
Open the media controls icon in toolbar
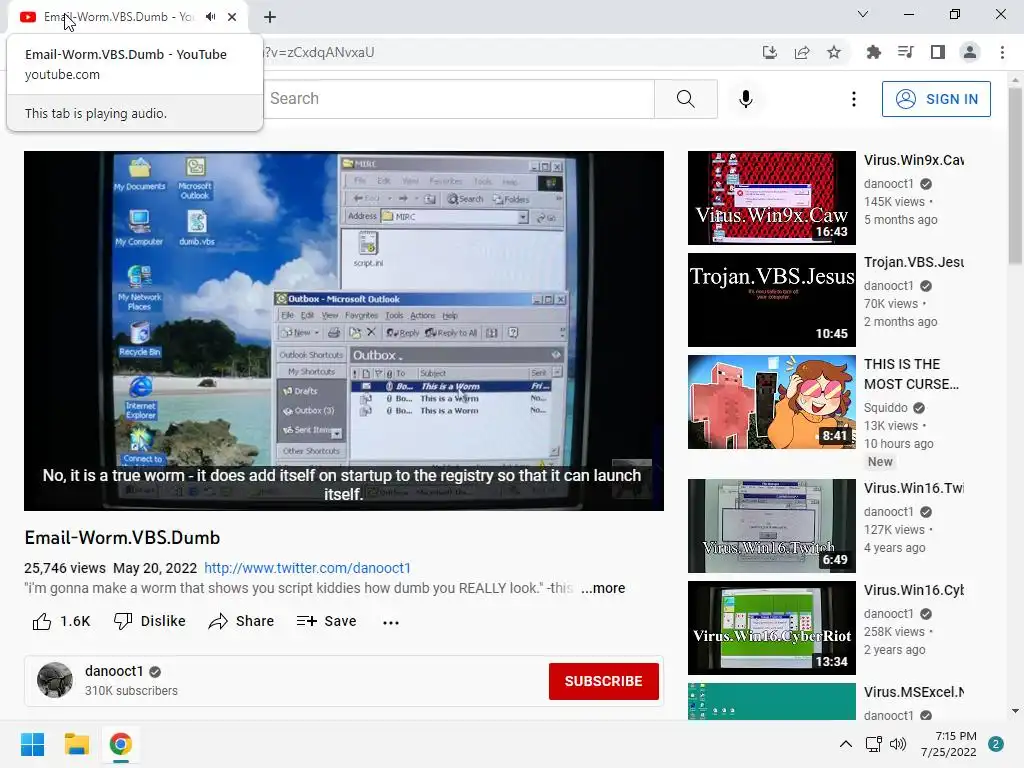[905, 52]
